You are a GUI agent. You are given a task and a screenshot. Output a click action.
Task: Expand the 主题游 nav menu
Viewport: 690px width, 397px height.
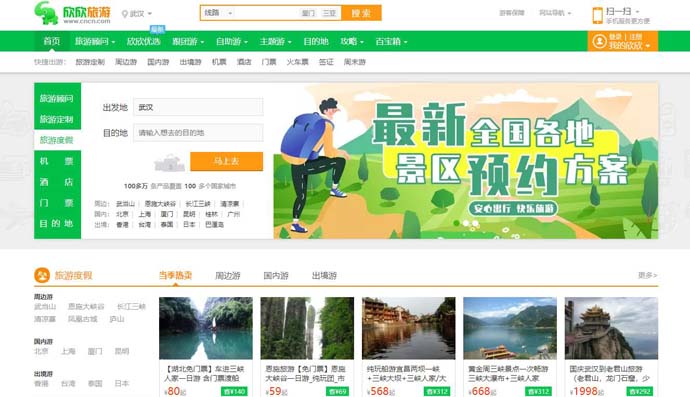click(275, 41)
